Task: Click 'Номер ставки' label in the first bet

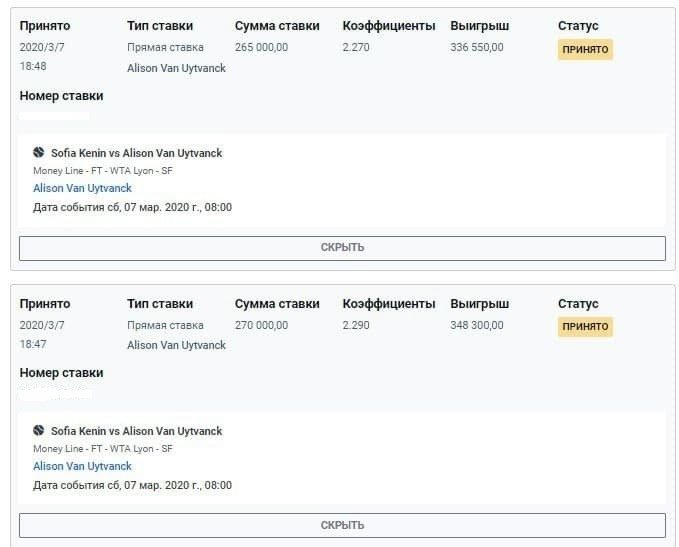Action: pos(61,96)
